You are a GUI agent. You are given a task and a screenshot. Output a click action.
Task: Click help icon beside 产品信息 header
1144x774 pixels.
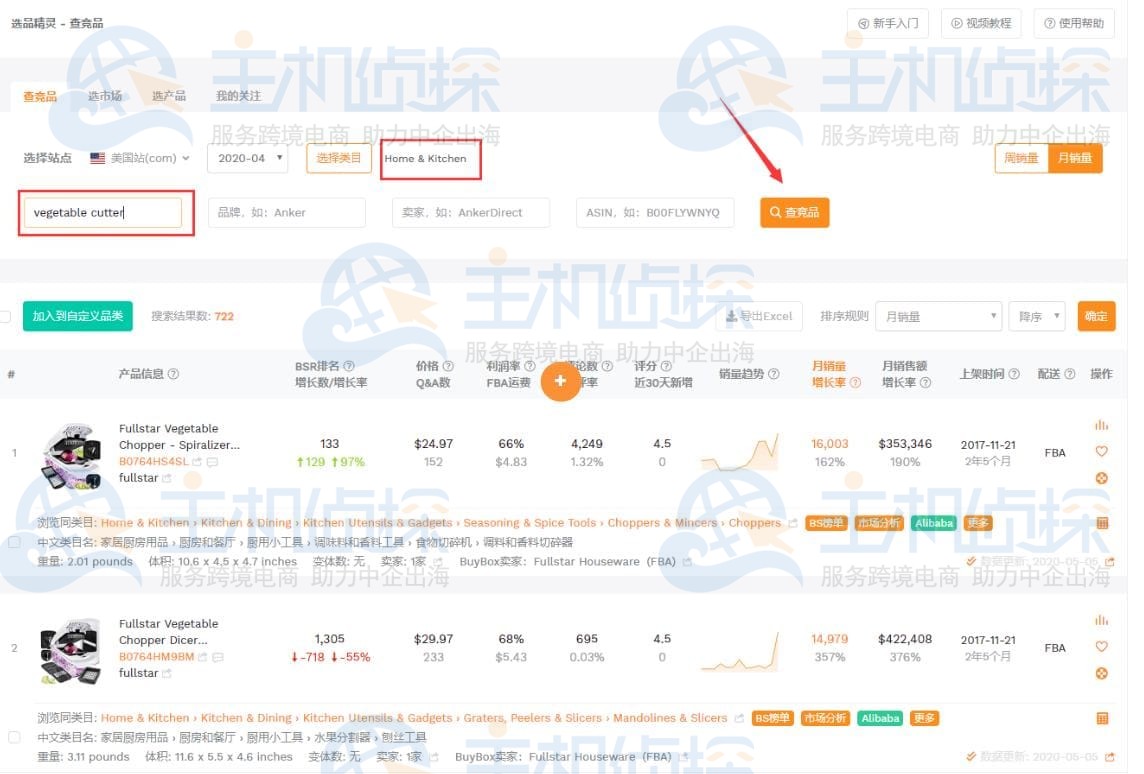click(x=173, y=374)
